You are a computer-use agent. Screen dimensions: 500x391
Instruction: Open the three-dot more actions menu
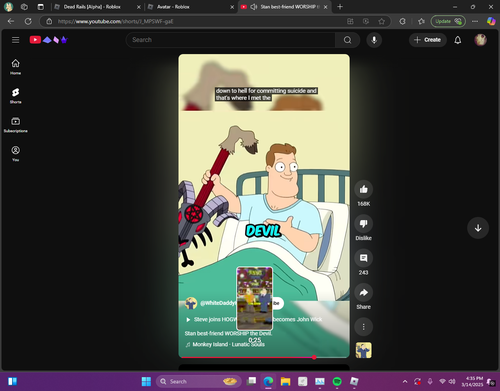[363, 327]
